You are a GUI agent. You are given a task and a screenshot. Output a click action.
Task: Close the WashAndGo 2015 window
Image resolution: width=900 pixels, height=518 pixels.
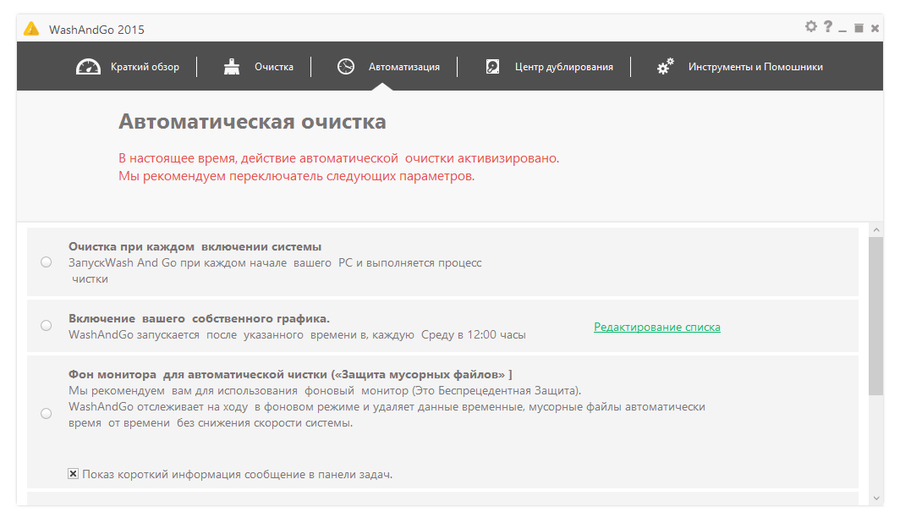click(x=875, y=28)
